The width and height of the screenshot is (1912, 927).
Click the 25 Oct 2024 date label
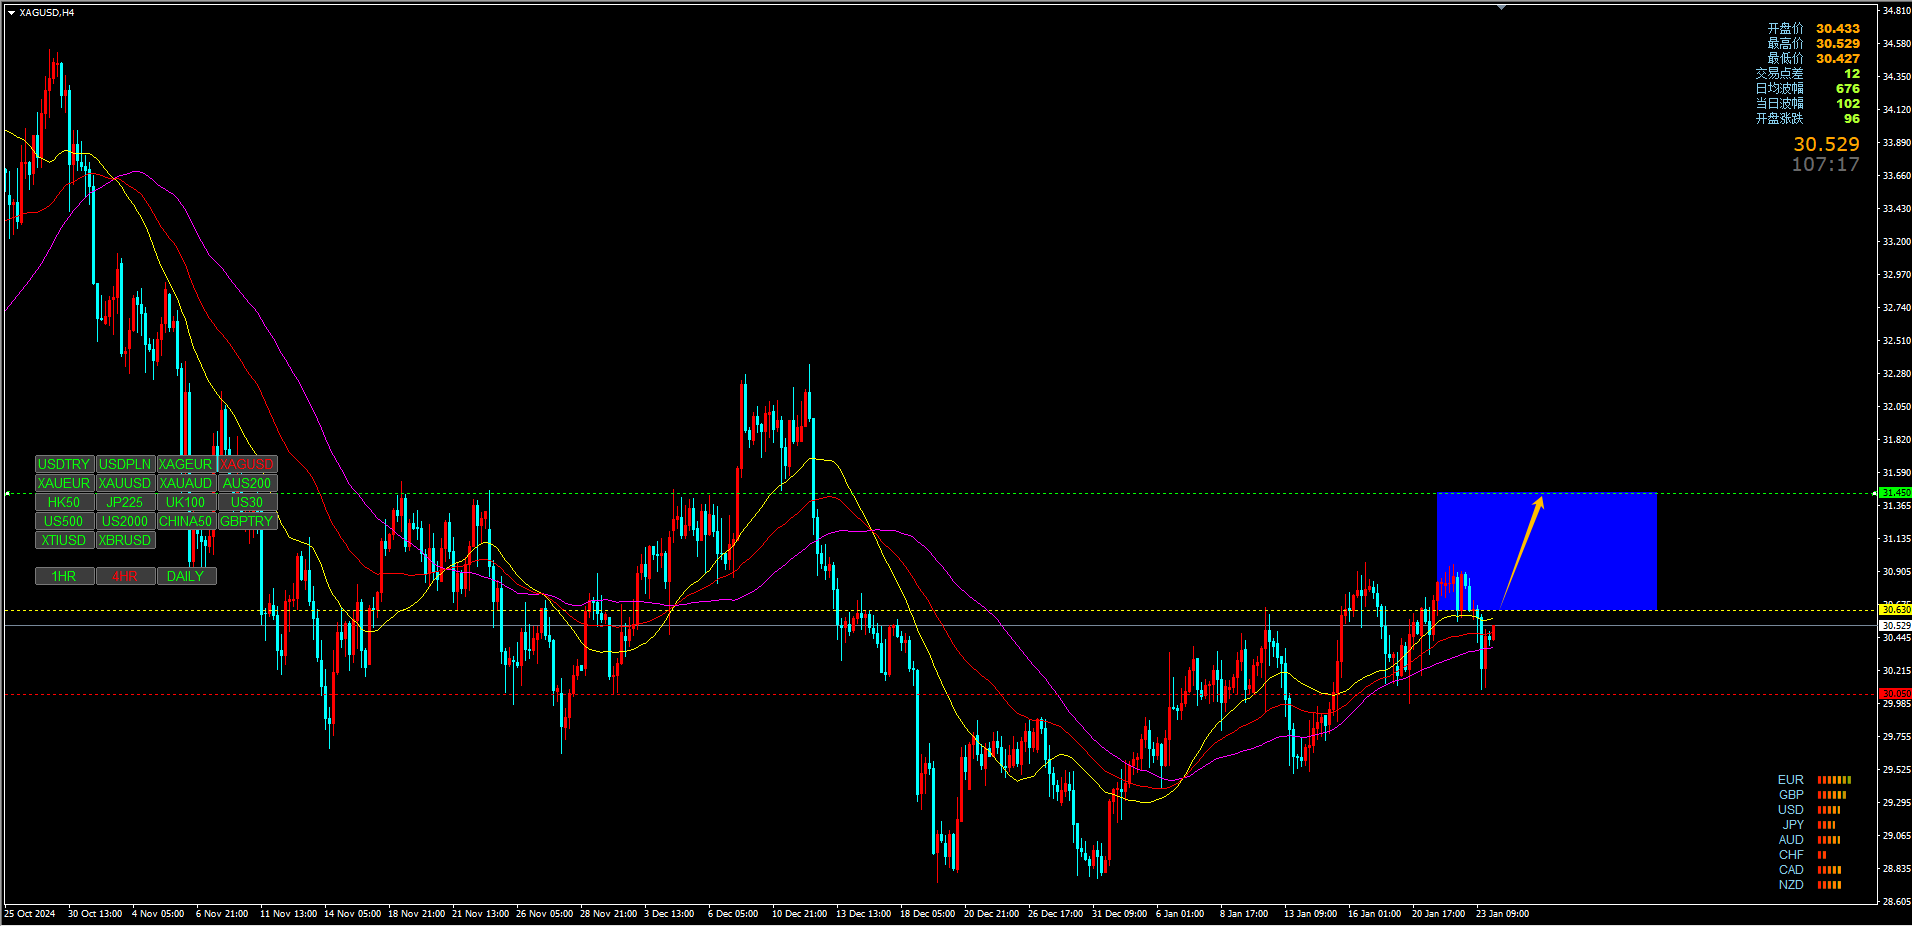coord(30,914)
